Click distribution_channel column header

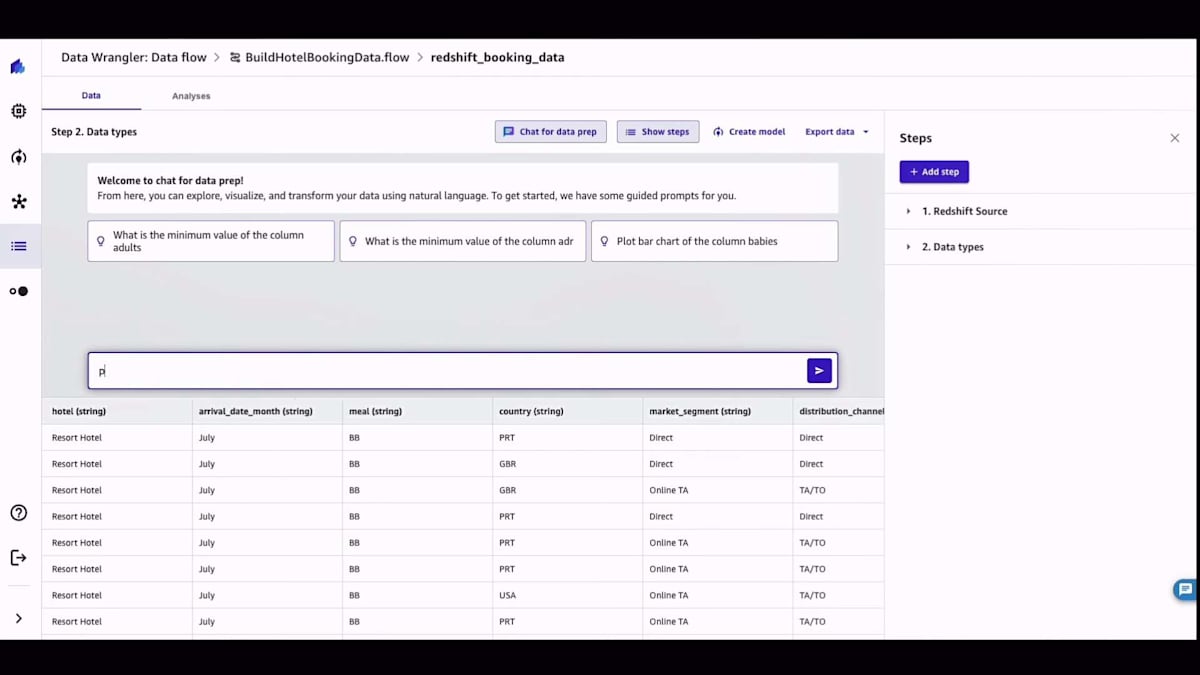(839, 411)
